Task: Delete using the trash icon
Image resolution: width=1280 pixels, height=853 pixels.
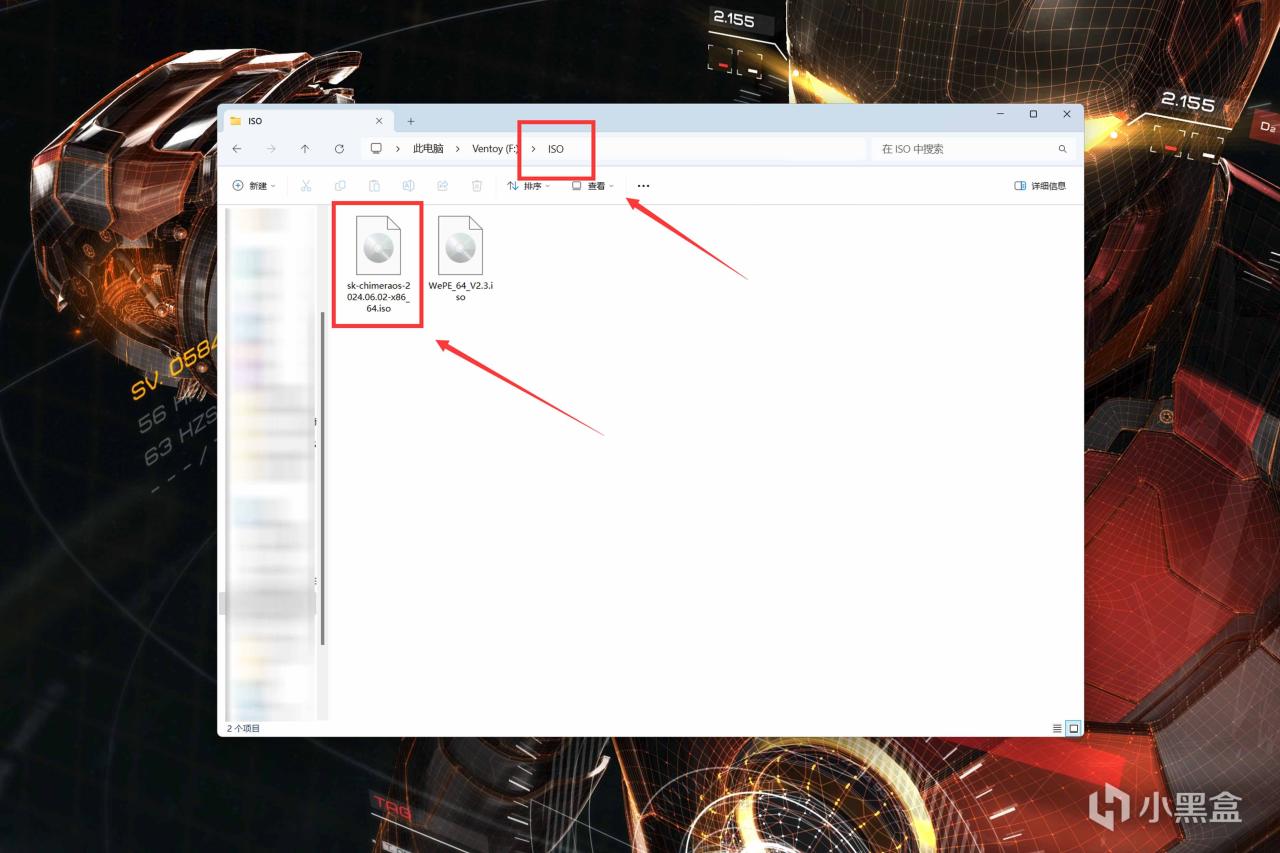Action: [477, 186]
